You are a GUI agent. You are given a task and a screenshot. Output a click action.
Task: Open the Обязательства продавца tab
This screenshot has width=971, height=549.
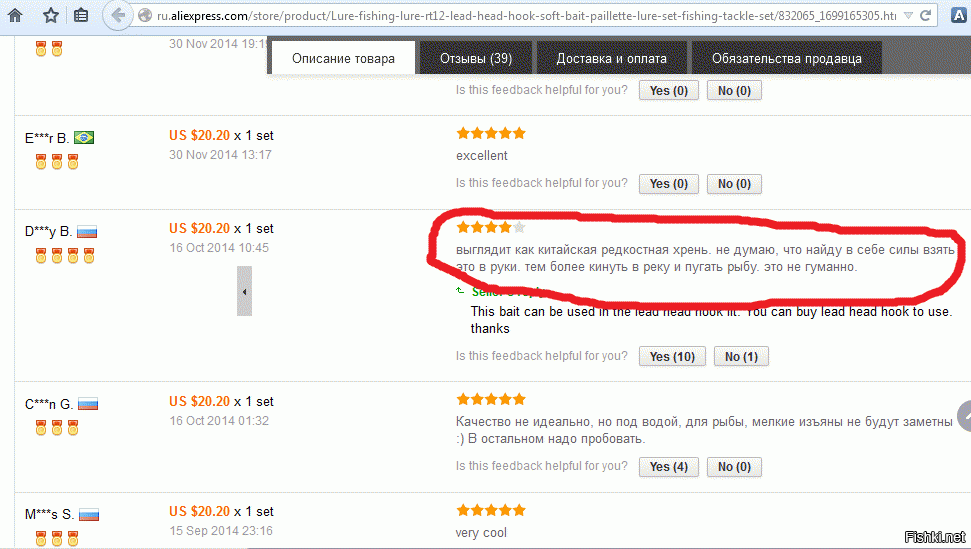pyautogui.click(x=786, y=58)
